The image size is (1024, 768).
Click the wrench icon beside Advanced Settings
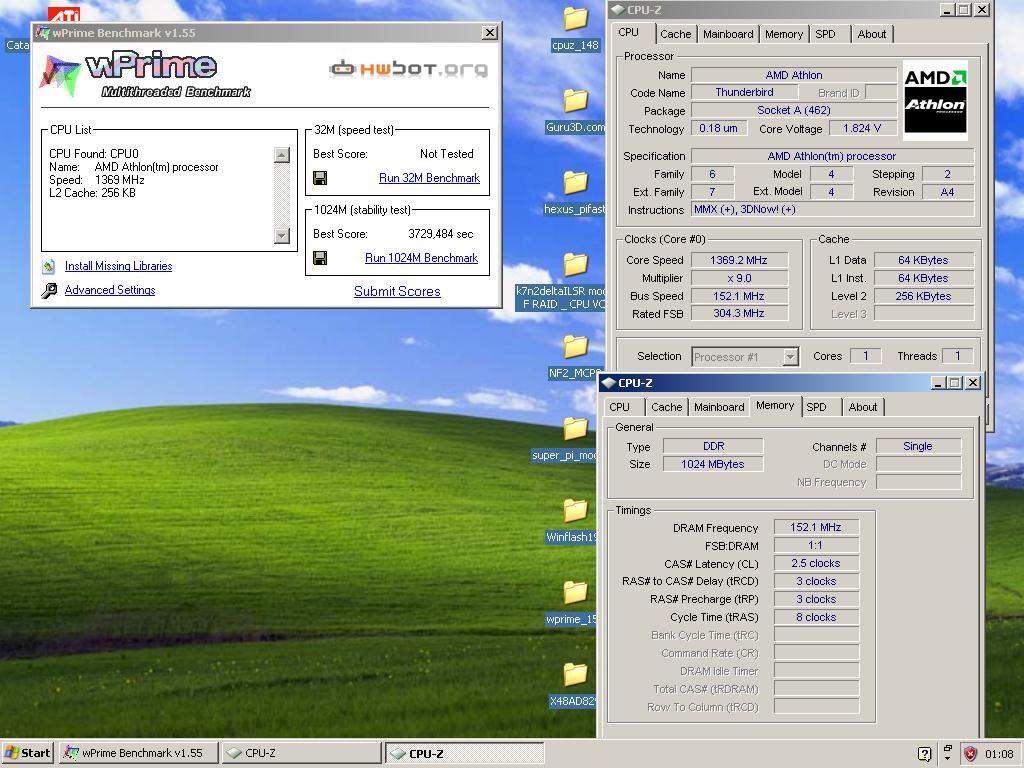[49, 291]
